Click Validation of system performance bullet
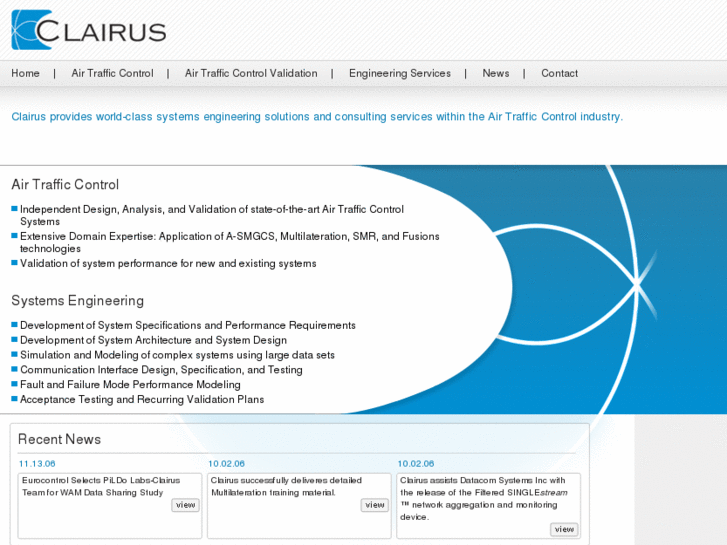Screen dimensions: 727x545 (x=168, y=263)
